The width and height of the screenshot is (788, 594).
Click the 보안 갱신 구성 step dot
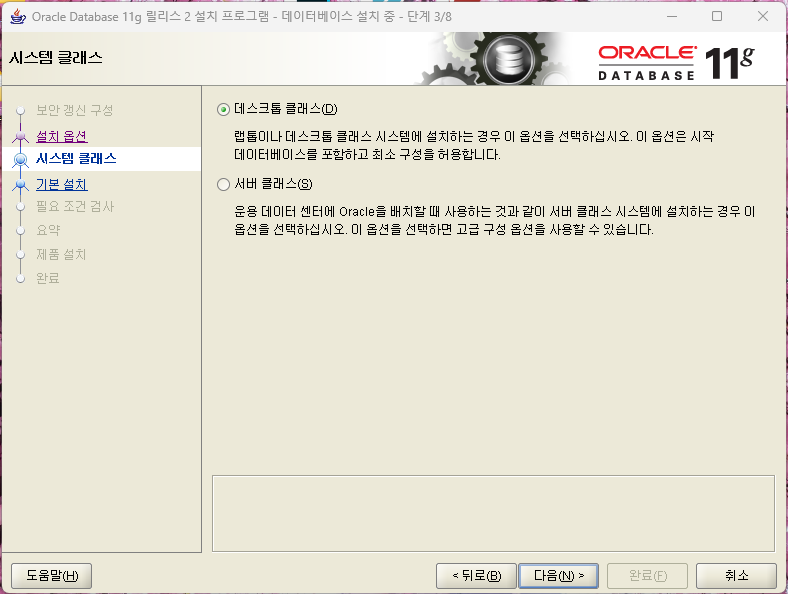click(x=21, y=110)
